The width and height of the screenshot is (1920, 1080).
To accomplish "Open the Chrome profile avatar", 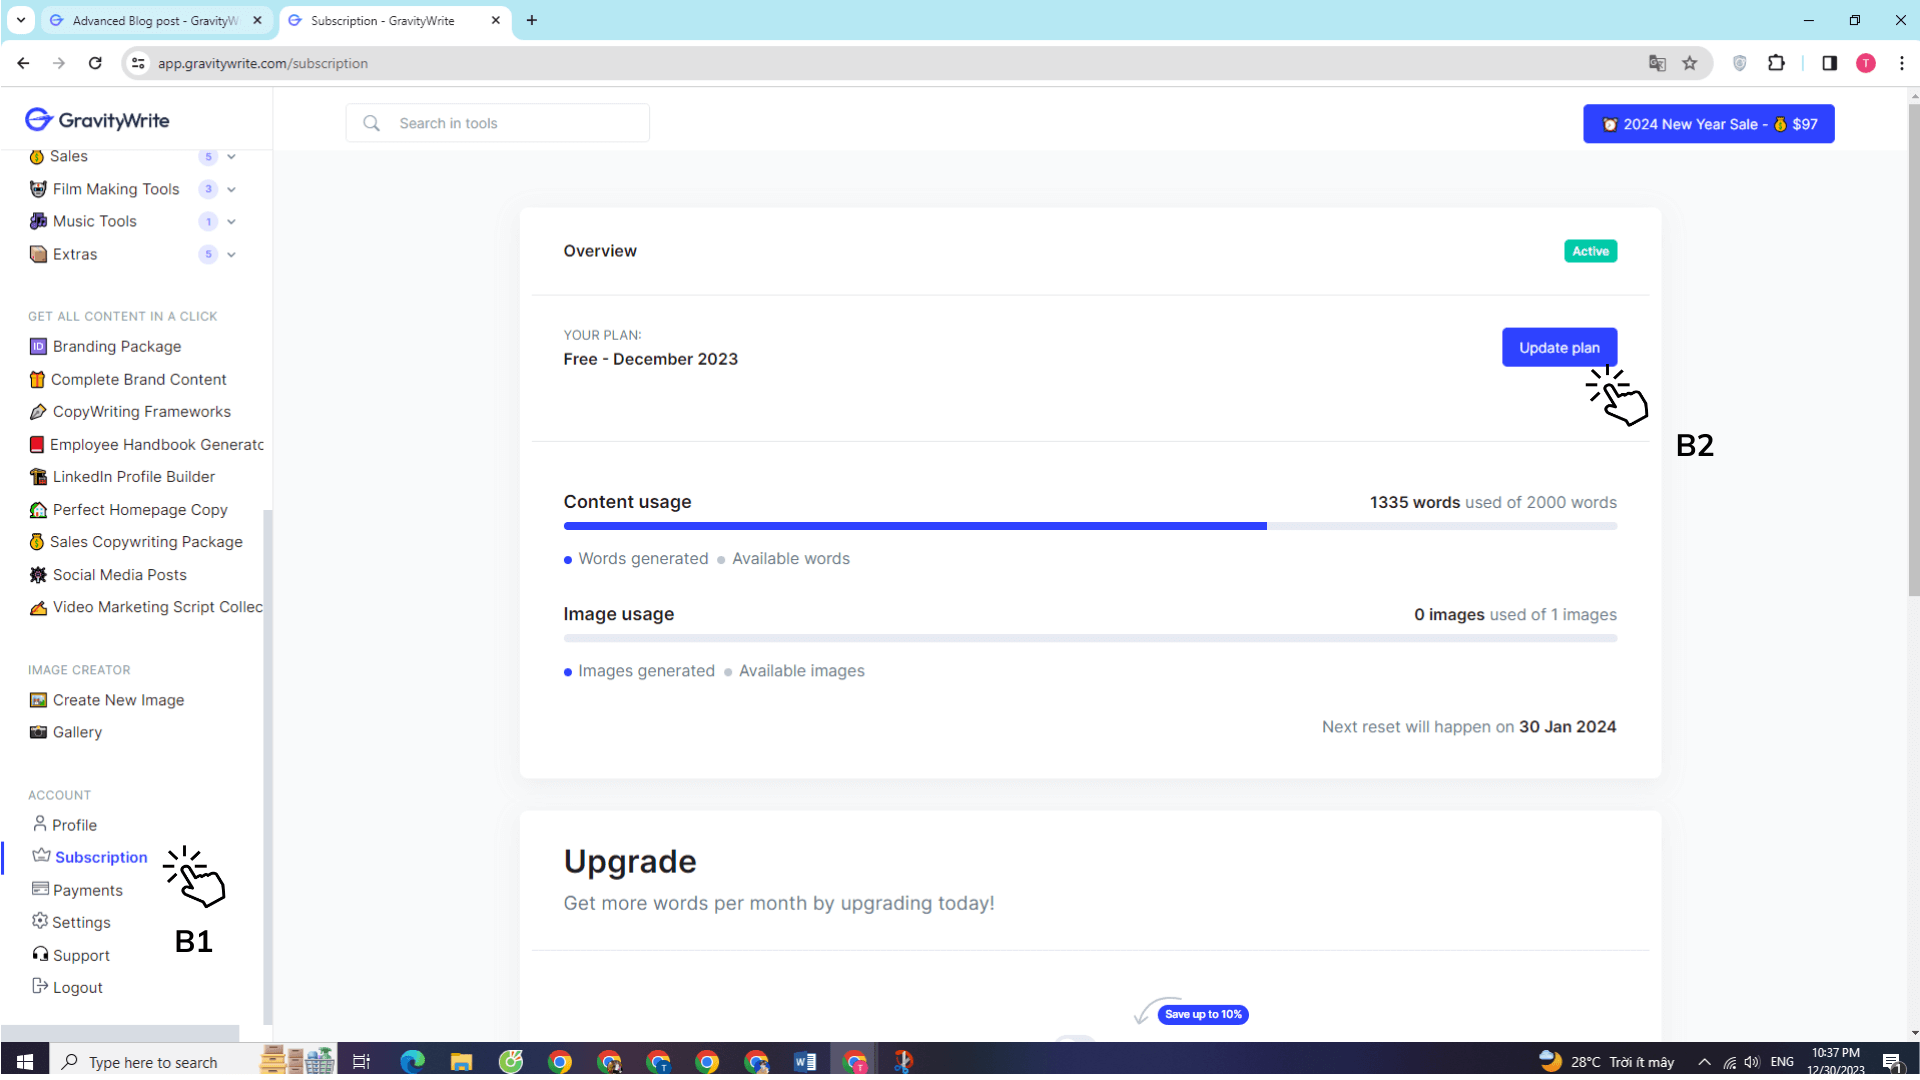I will coord(1866,63).
